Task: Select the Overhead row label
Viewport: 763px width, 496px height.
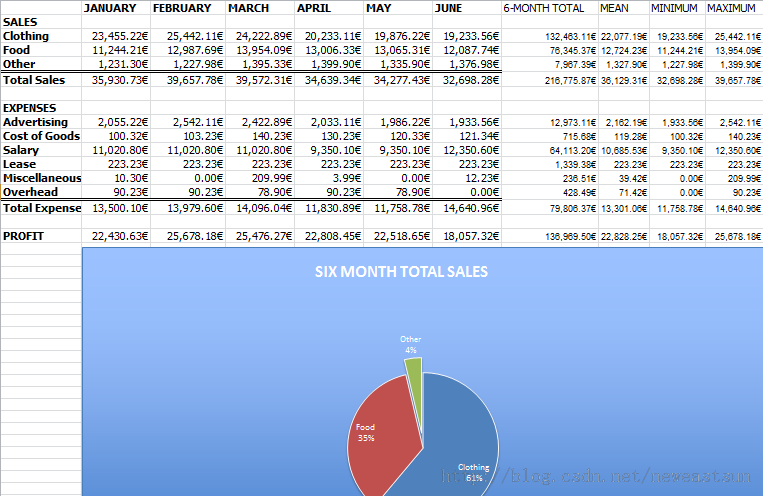Action: 41,192
